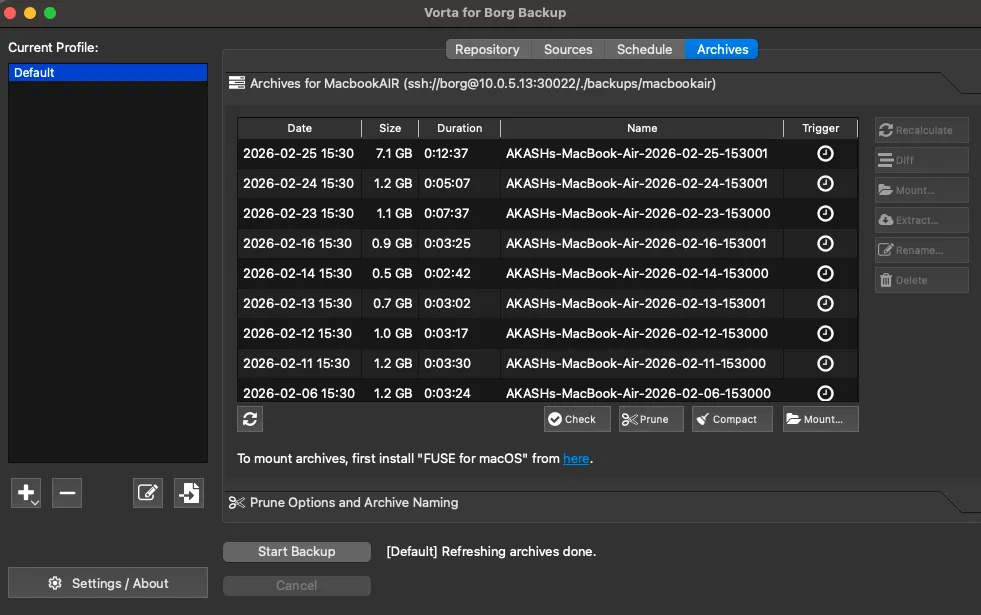
Task: Remove profile using the minus icon
Action: click(x=67, y=492)
